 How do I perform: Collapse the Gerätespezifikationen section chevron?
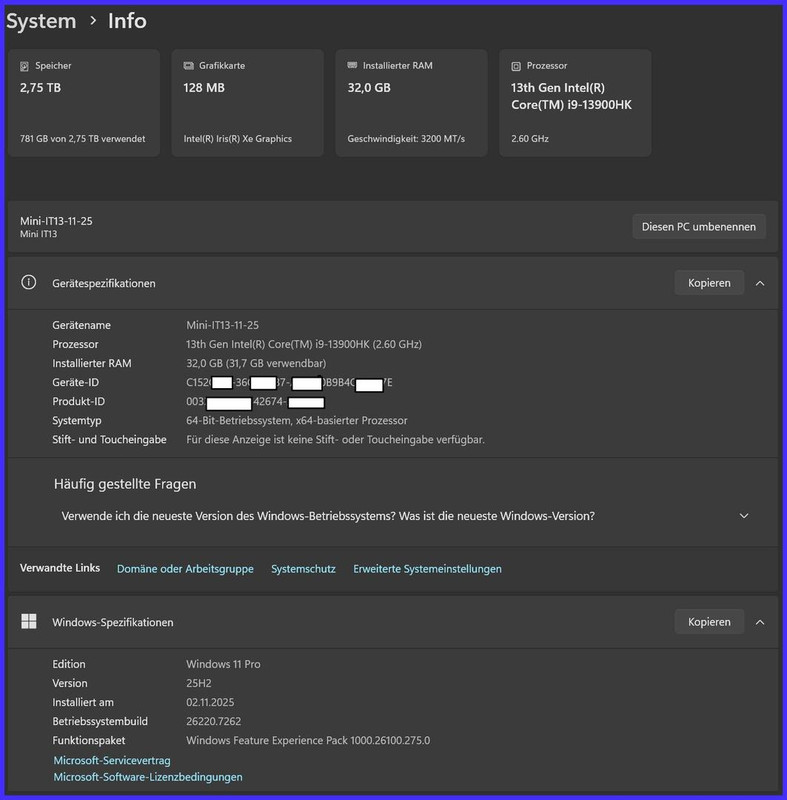(760, 283)
